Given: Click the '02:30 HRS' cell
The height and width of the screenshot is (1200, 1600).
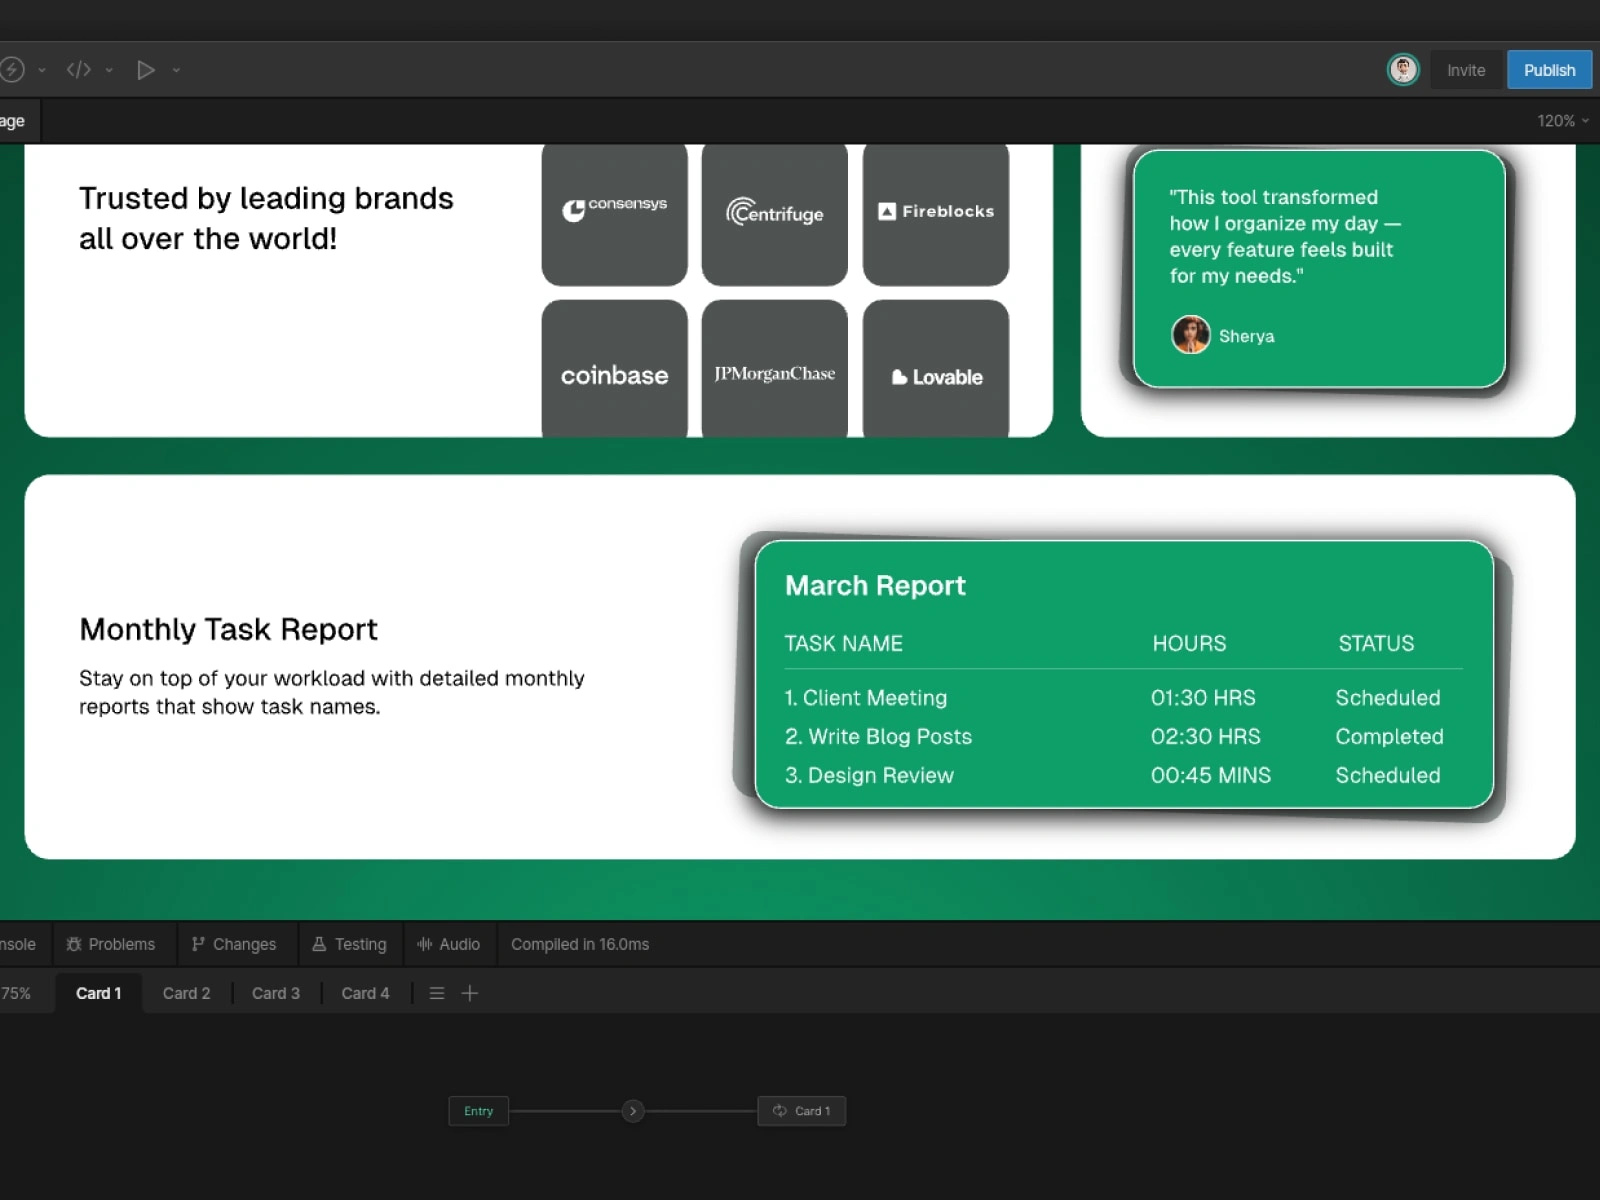Looking at the screenshot, I should 1206,737.
